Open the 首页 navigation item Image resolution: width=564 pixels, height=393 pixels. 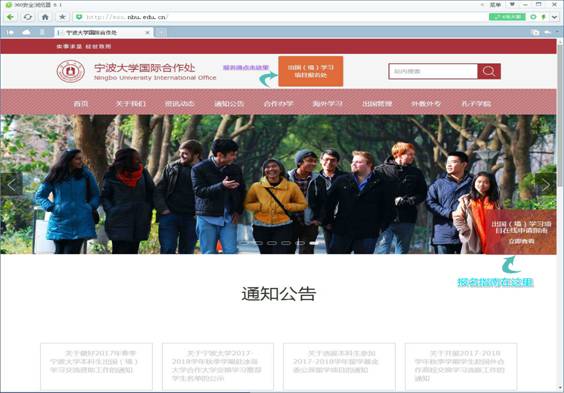click(81, 104)
